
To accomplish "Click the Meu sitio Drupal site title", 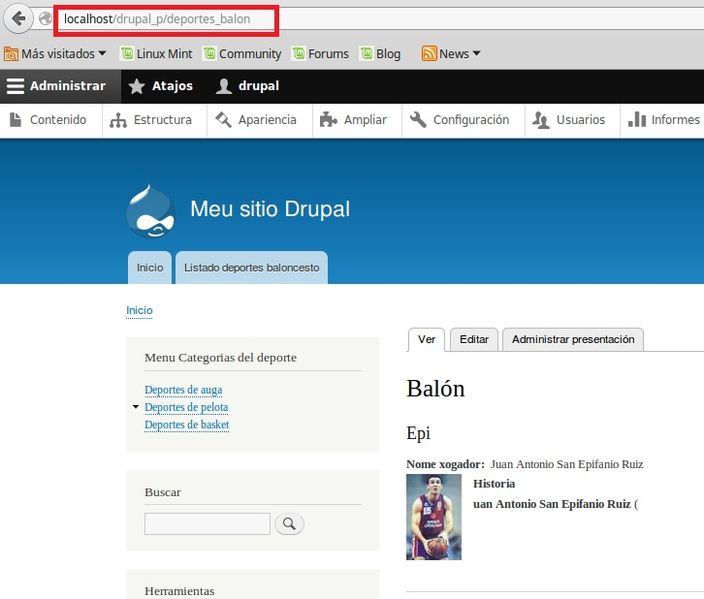I will (270, 209).
